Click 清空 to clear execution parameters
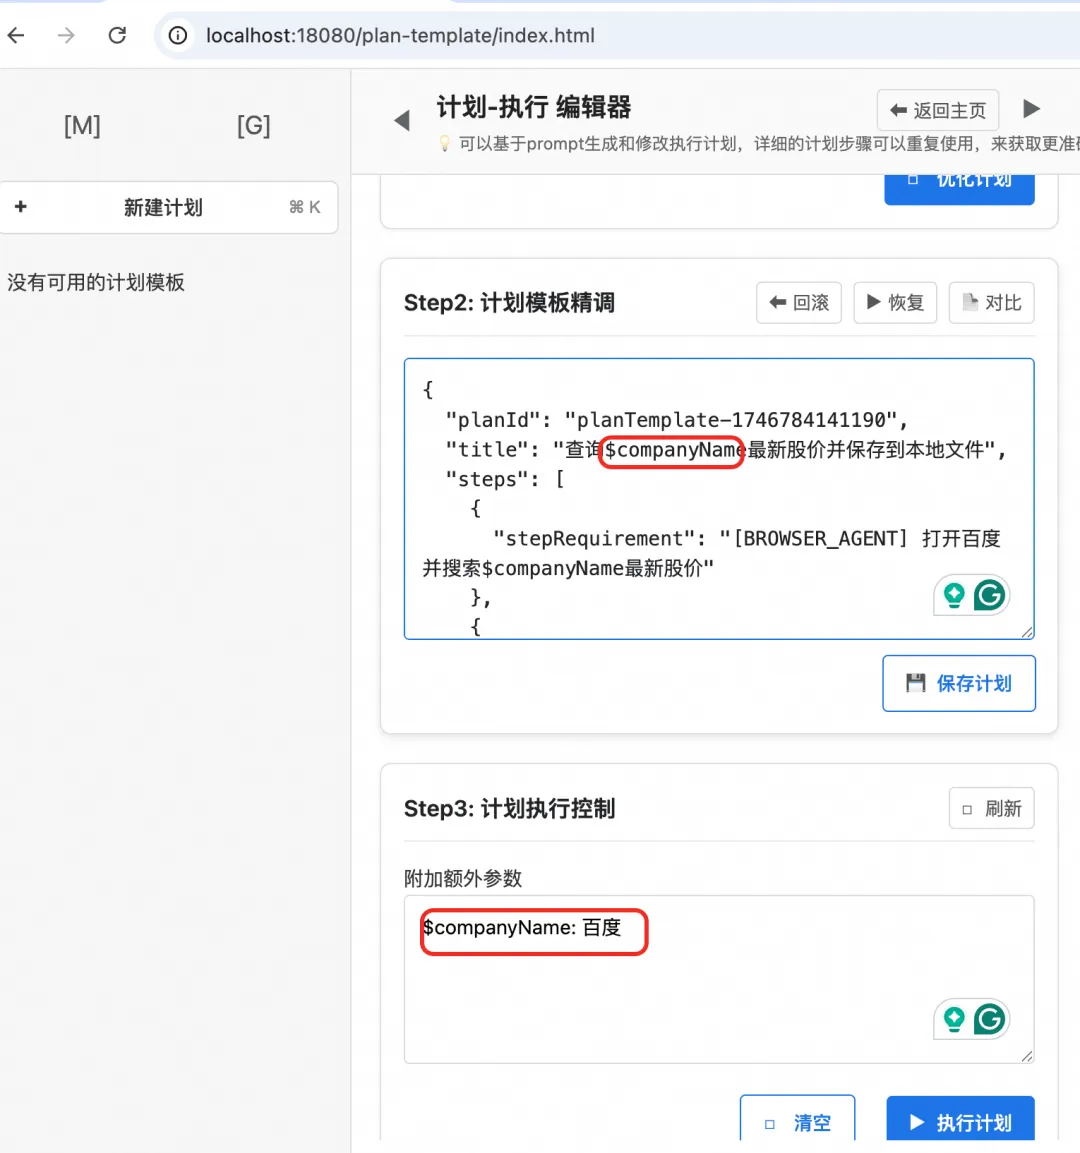The width and height of the screenshot is (1080, 1153). click(797, 1122)
